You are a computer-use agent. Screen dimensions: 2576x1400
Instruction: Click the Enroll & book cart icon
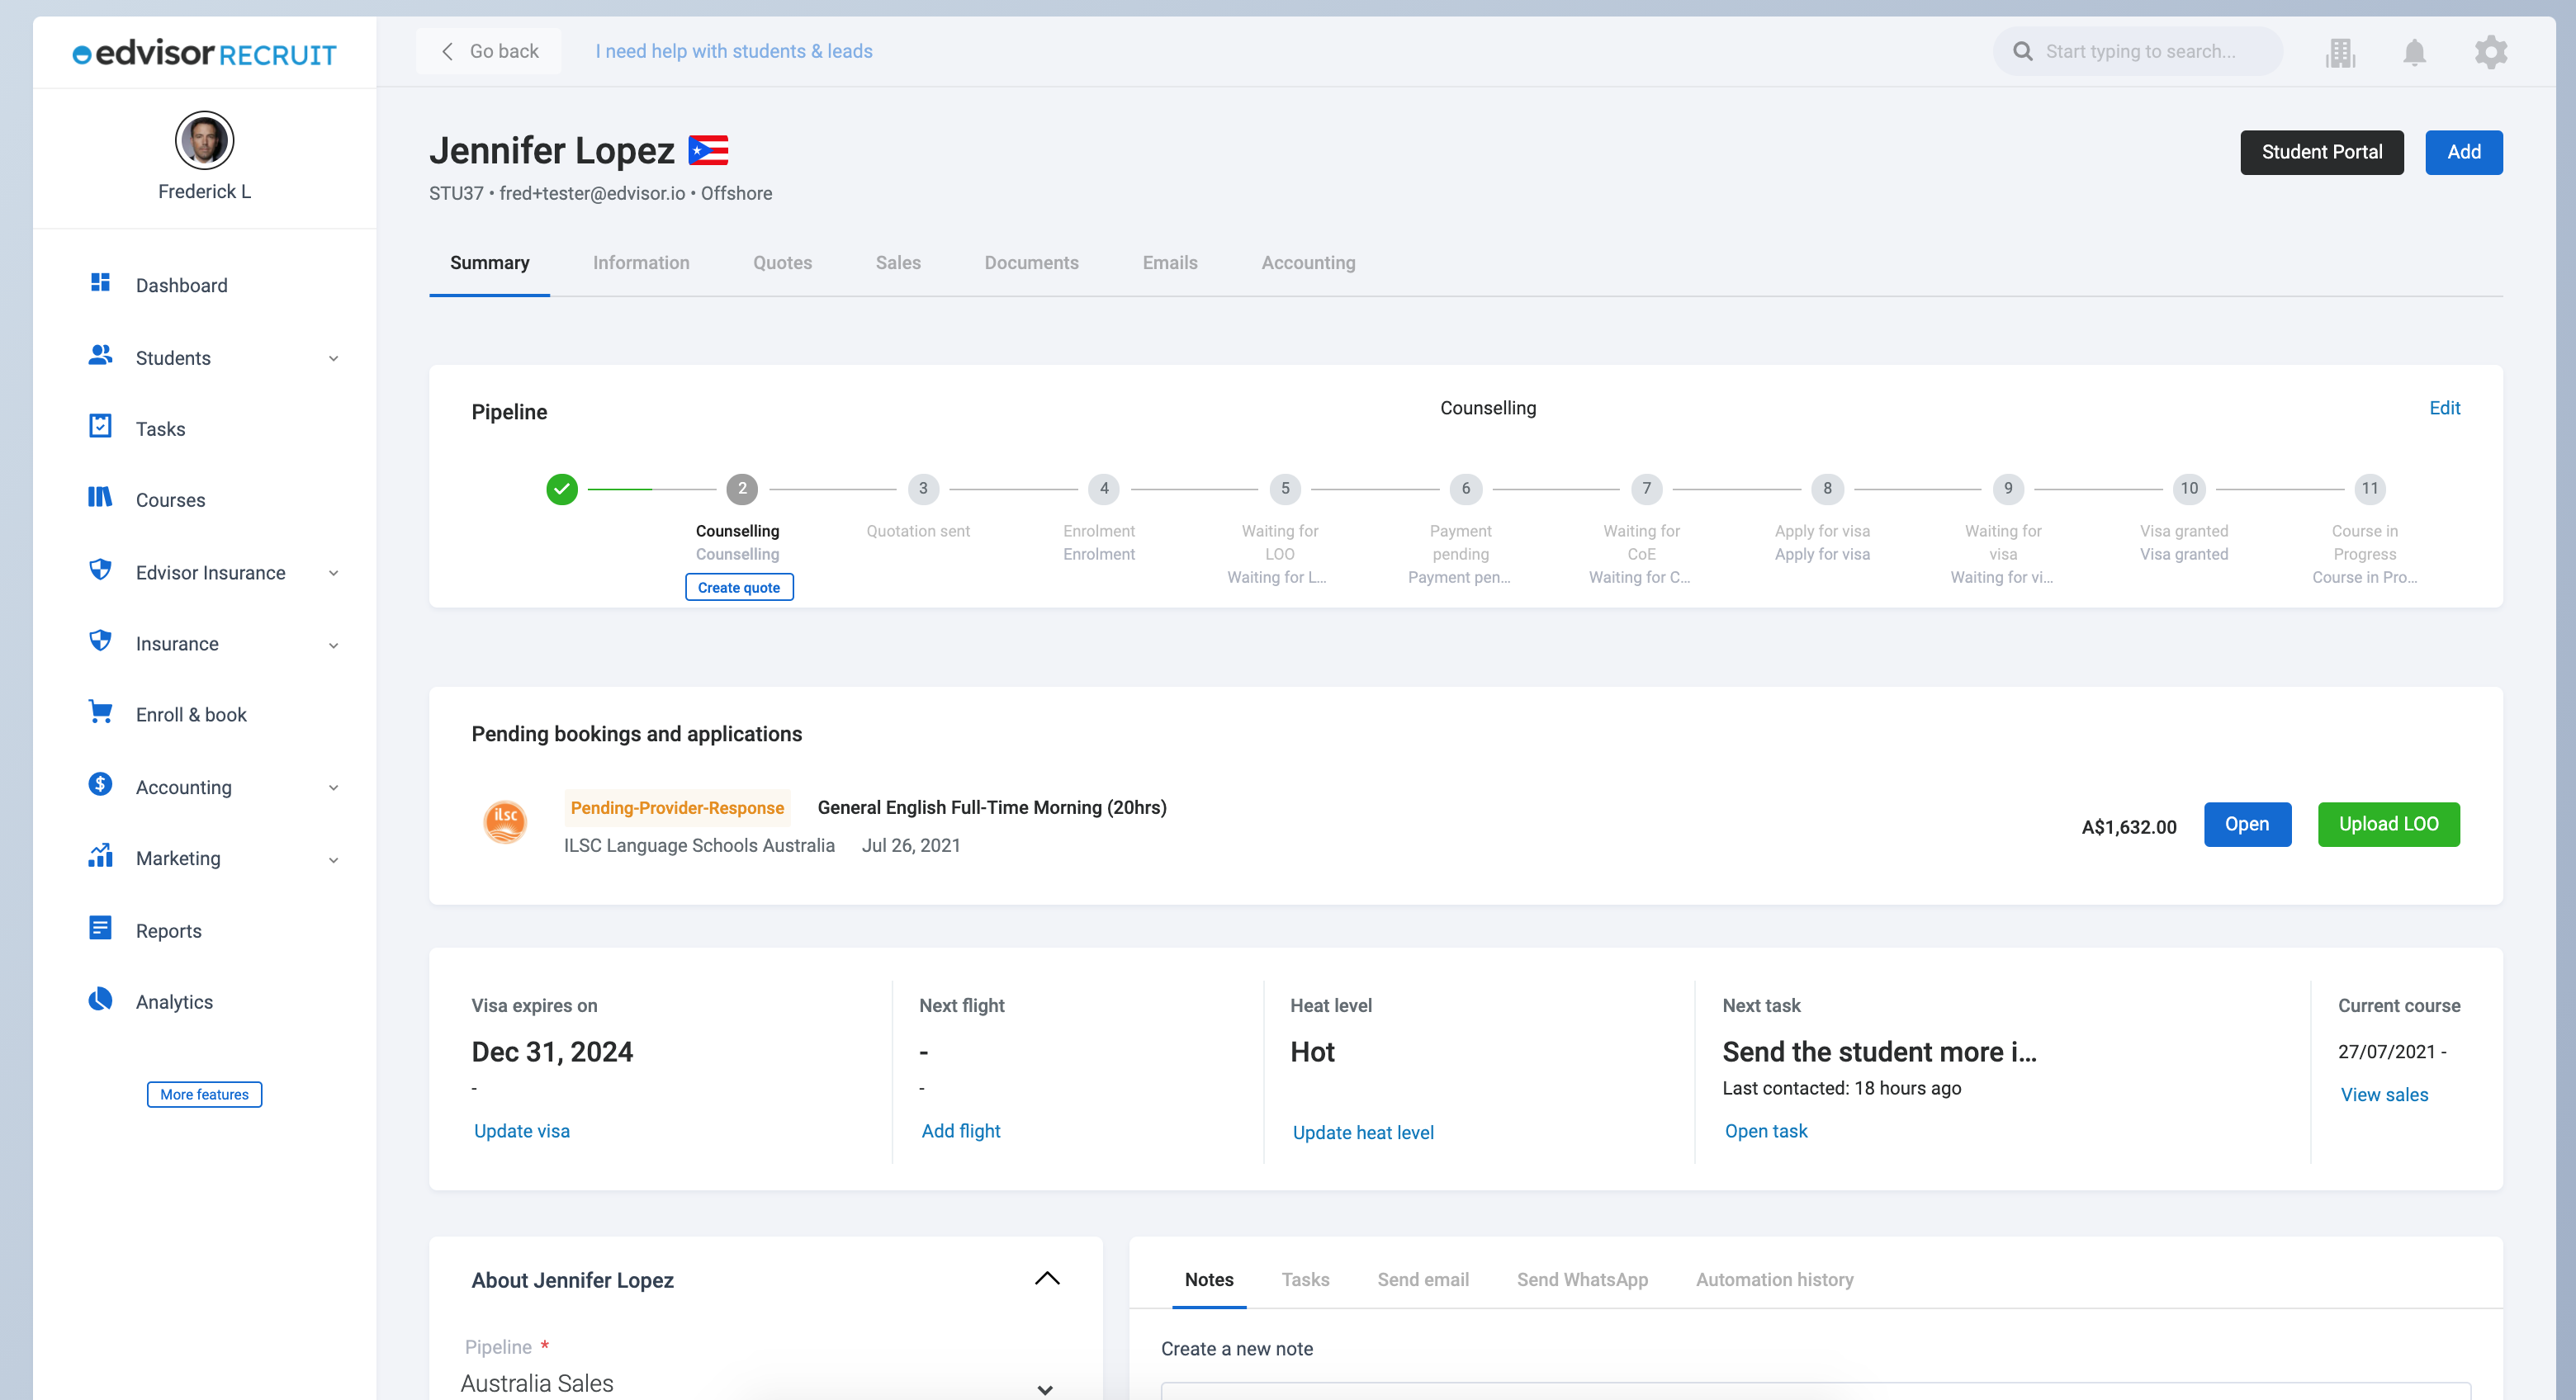pos(100,712)
